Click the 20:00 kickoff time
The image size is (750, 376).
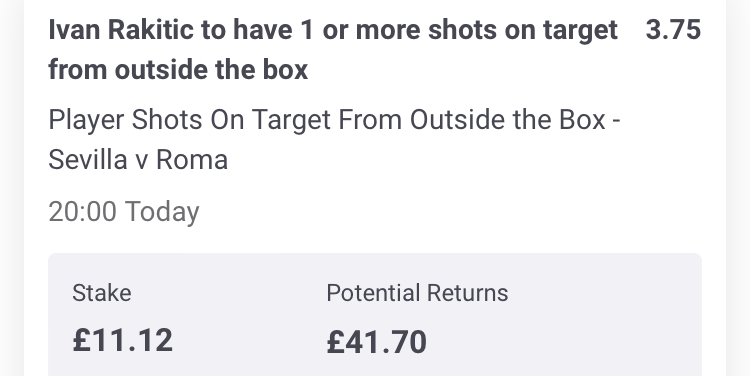coord(82,211)
